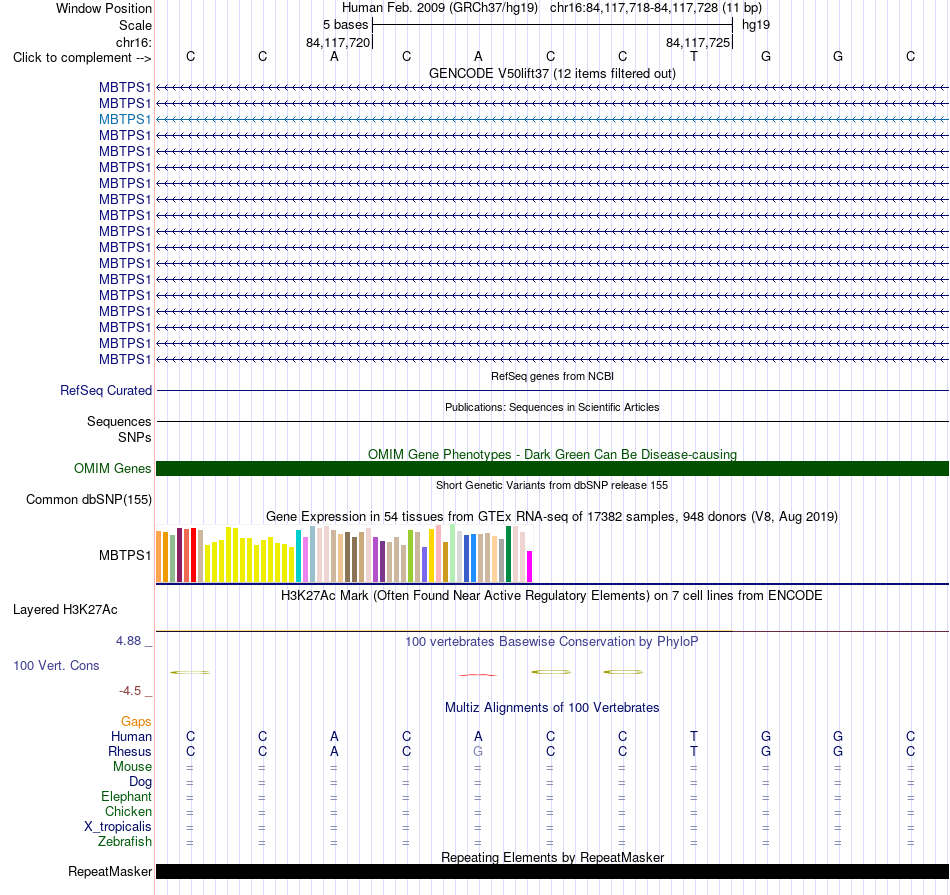Open the Common dbSNP(155) track label
The height and width of the screenshot is (895, 950).
pos(89,499)
